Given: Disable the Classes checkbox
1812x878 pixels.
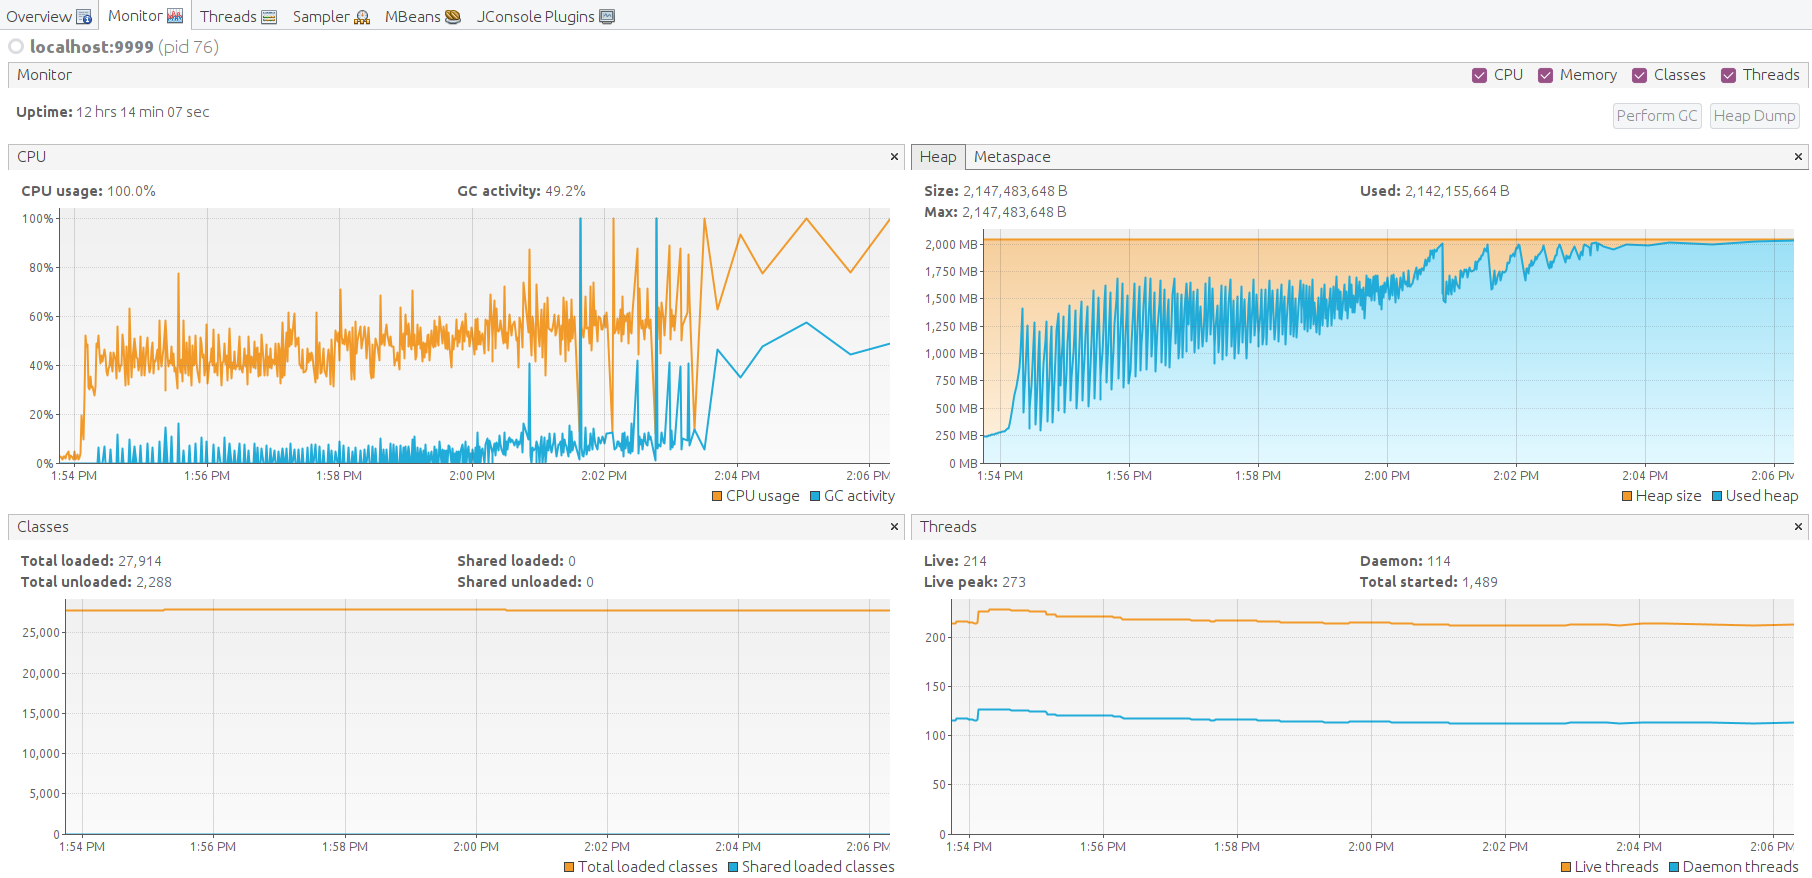Looking at the screenshot, I should pos(1640,76).
